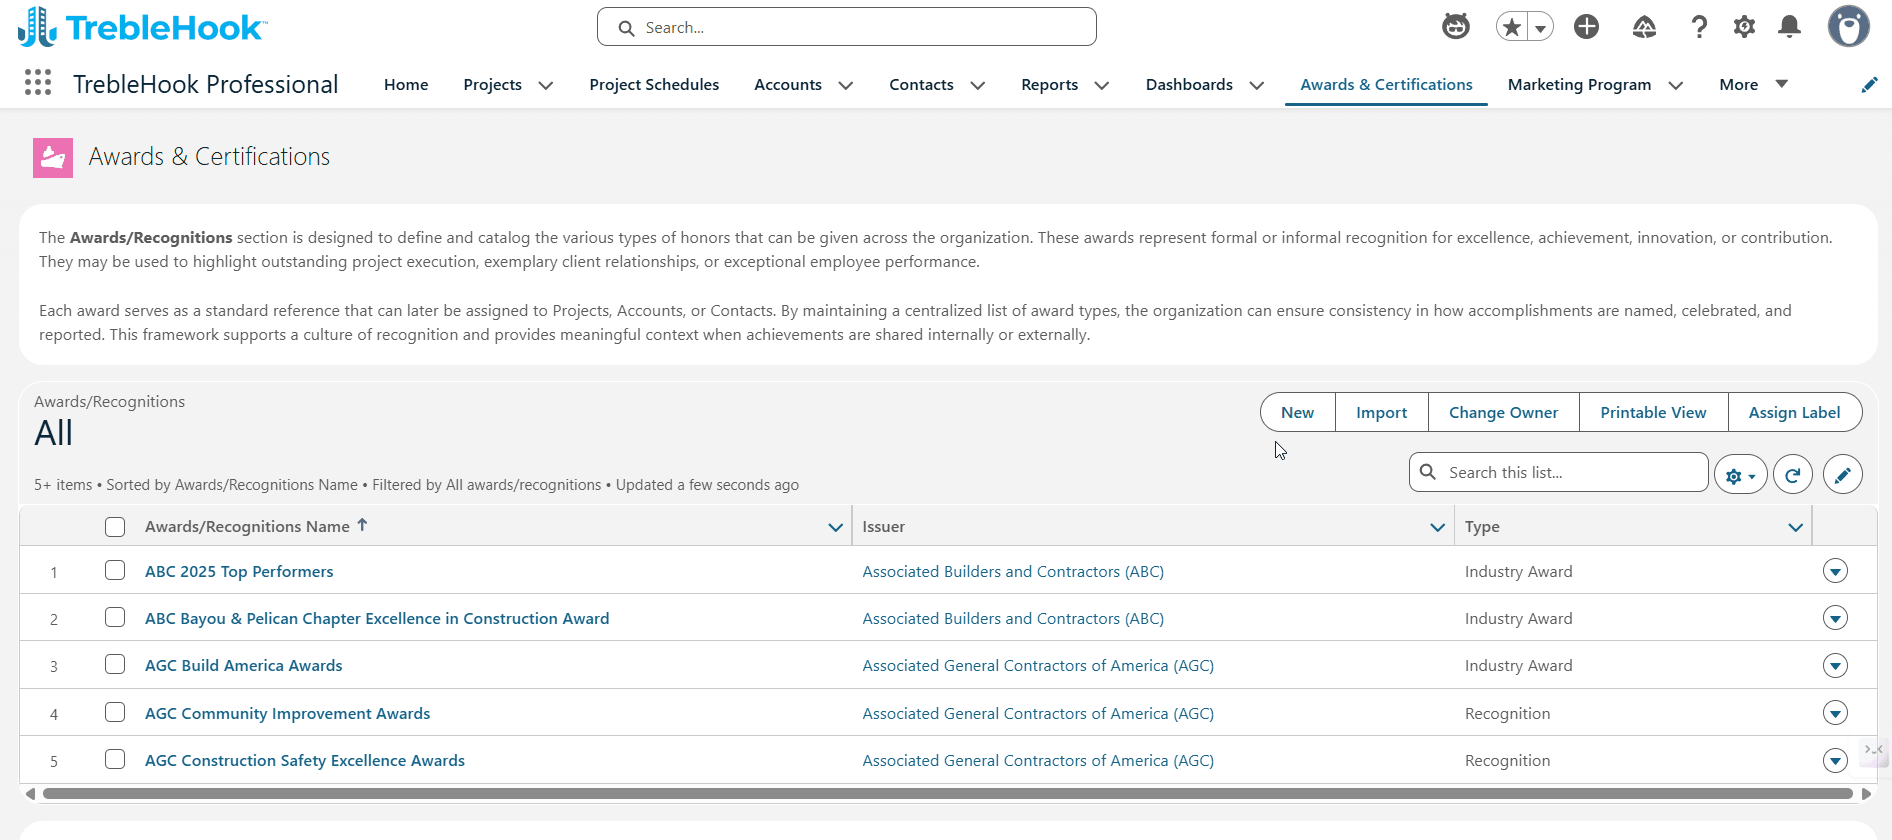
Task: Show row actions for ABC Bayou & Pelican row
Action: (x=1835, y=618)
